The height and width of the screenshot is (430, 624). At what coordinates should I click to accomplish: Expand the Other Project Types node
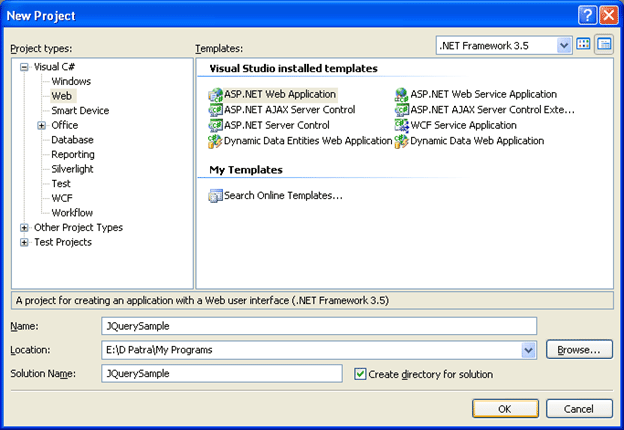pos(24,228)
